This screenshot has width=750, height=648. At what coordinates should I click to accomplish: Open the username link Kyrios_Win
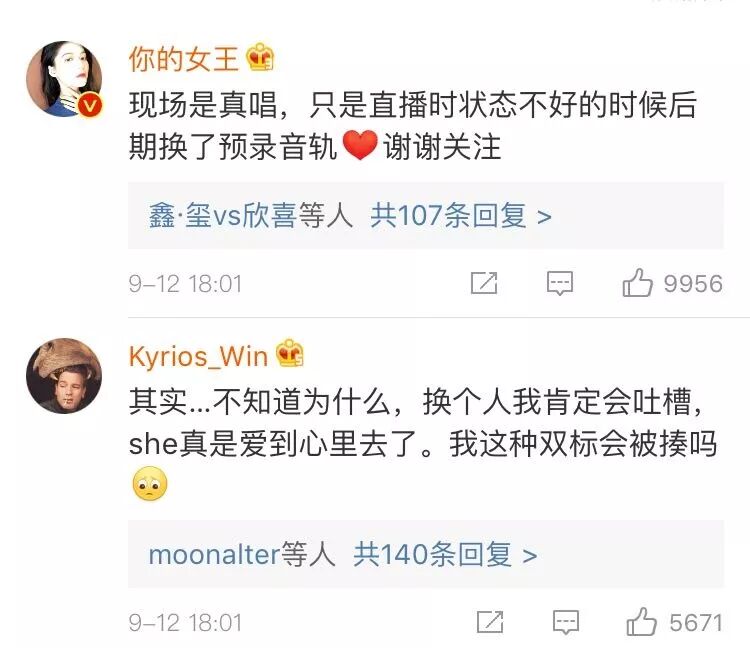click(198, 357)
